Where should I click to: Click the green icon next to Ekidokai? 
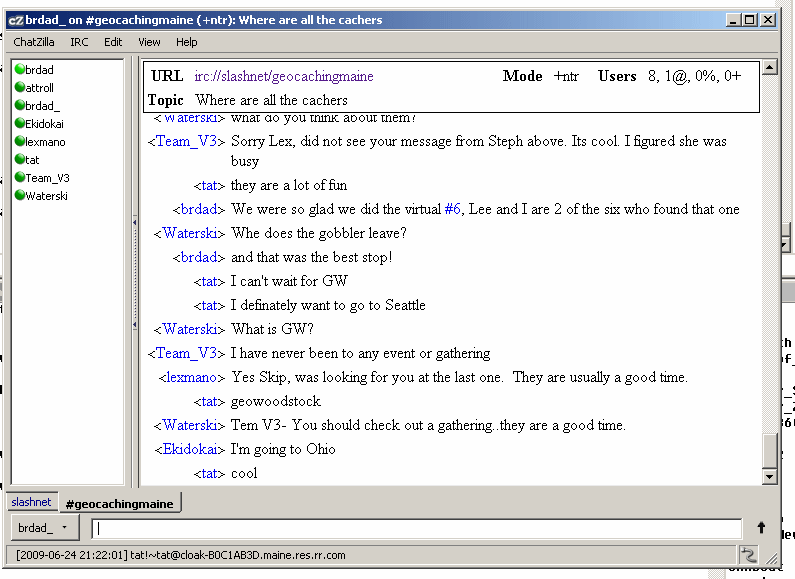19,124
